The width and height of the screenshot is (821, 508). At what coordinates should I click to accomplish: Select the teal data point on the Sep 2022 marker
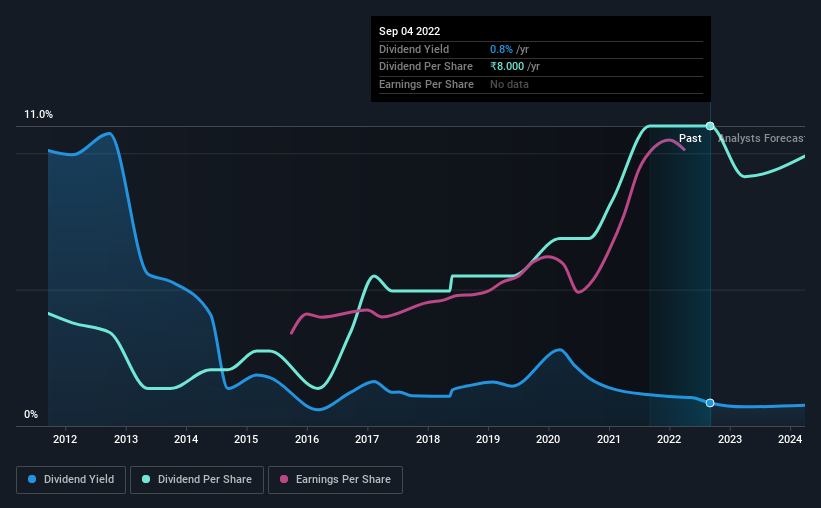(710, 126)
